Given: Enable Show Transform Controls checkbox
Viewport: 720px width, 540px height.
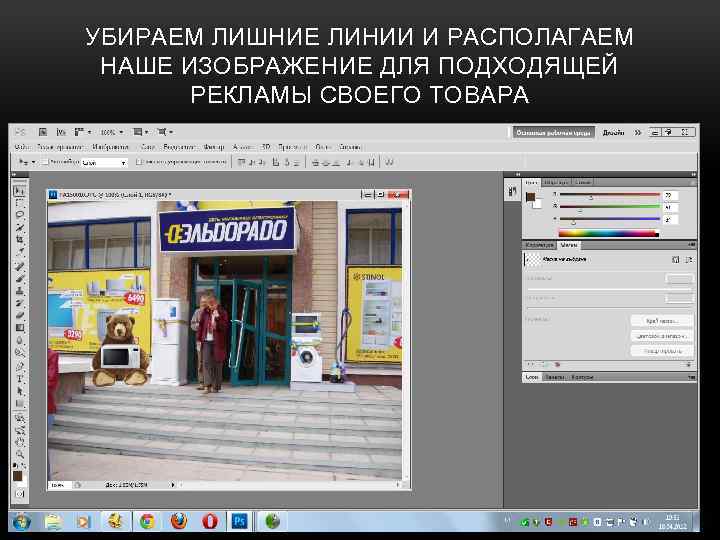Looking at the screenshot, I should [x=140, y=162].
